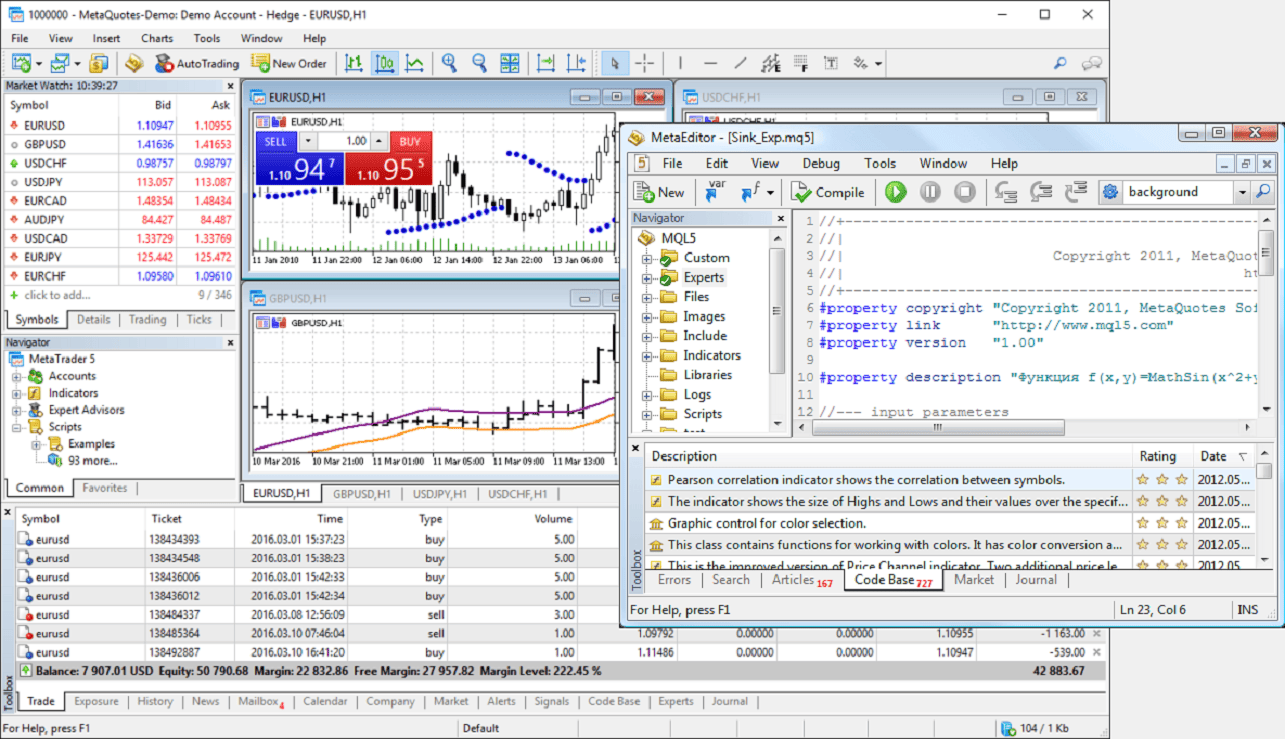This screenshot has height=739, width=1285.
Task: Click the stop debugging button
Action: (x=964, y=192)
